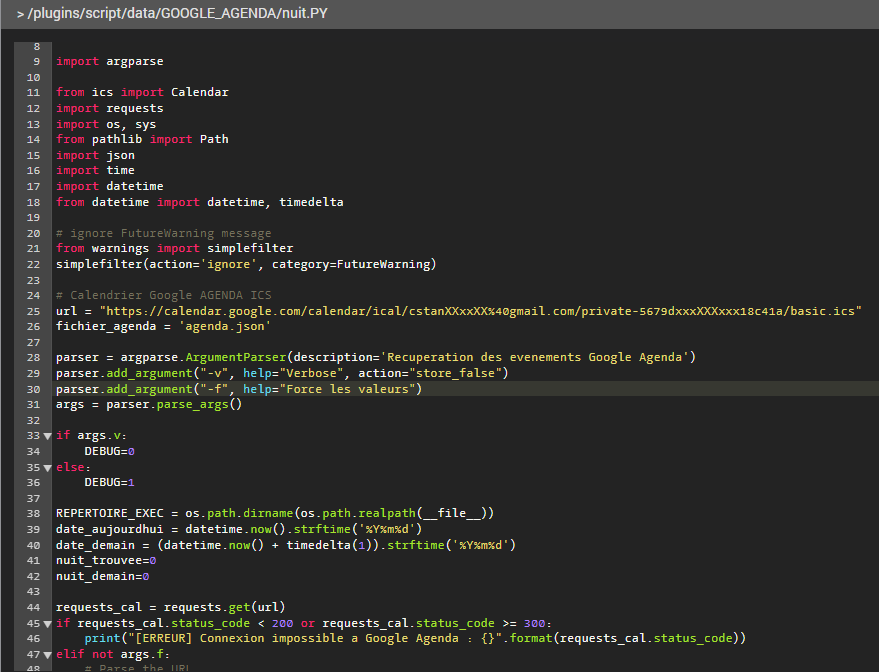The height and width of the screenshot is (672, 879).
Task: Click 'DEBUG=0' on line 34
Action: point(109,452)
